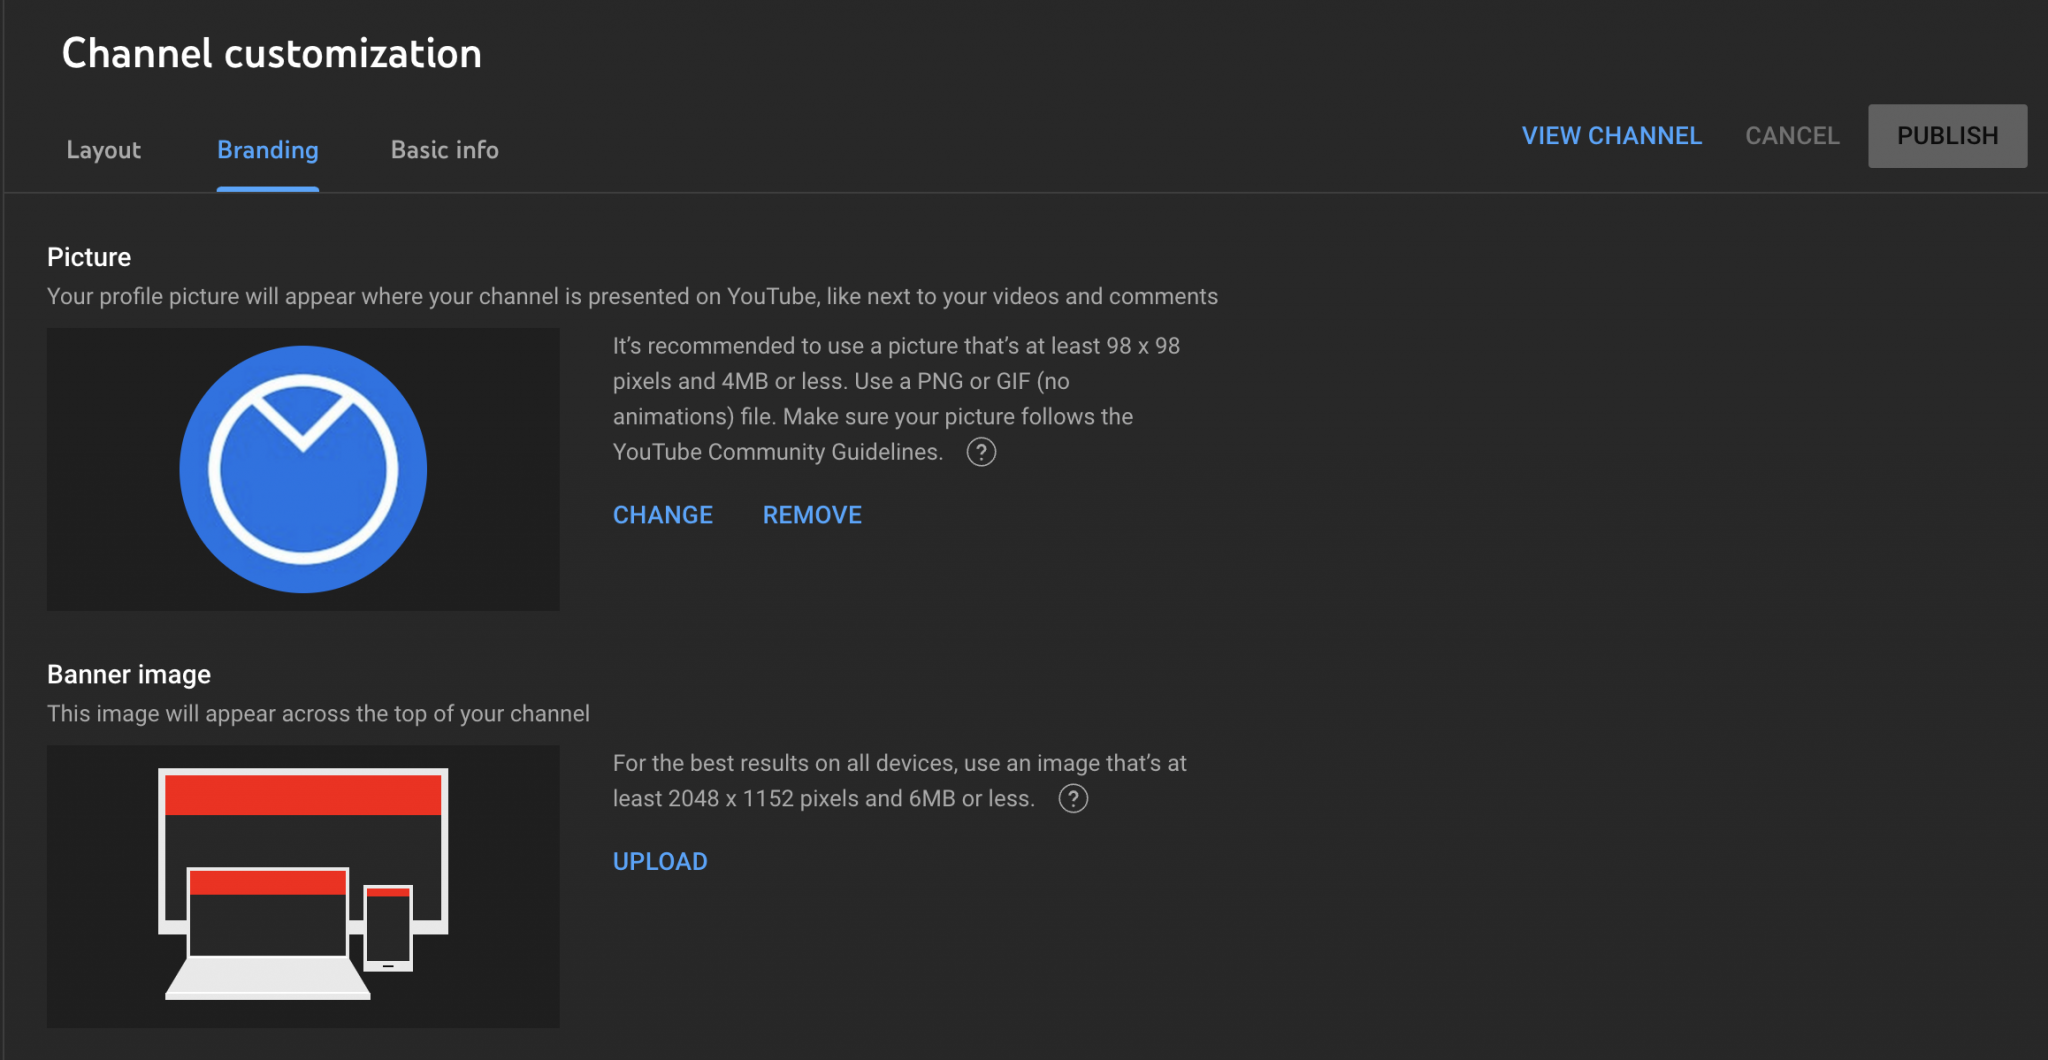This screenshot has height=1060, width=2048.
Task: Click UPLOAD for the banner image
Action: coord(660,862)
